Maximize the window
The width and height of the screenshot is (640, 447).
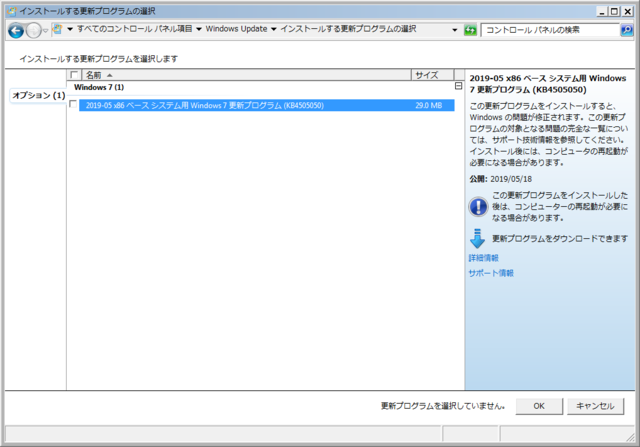pyautogui.click(x=614, y=11)
